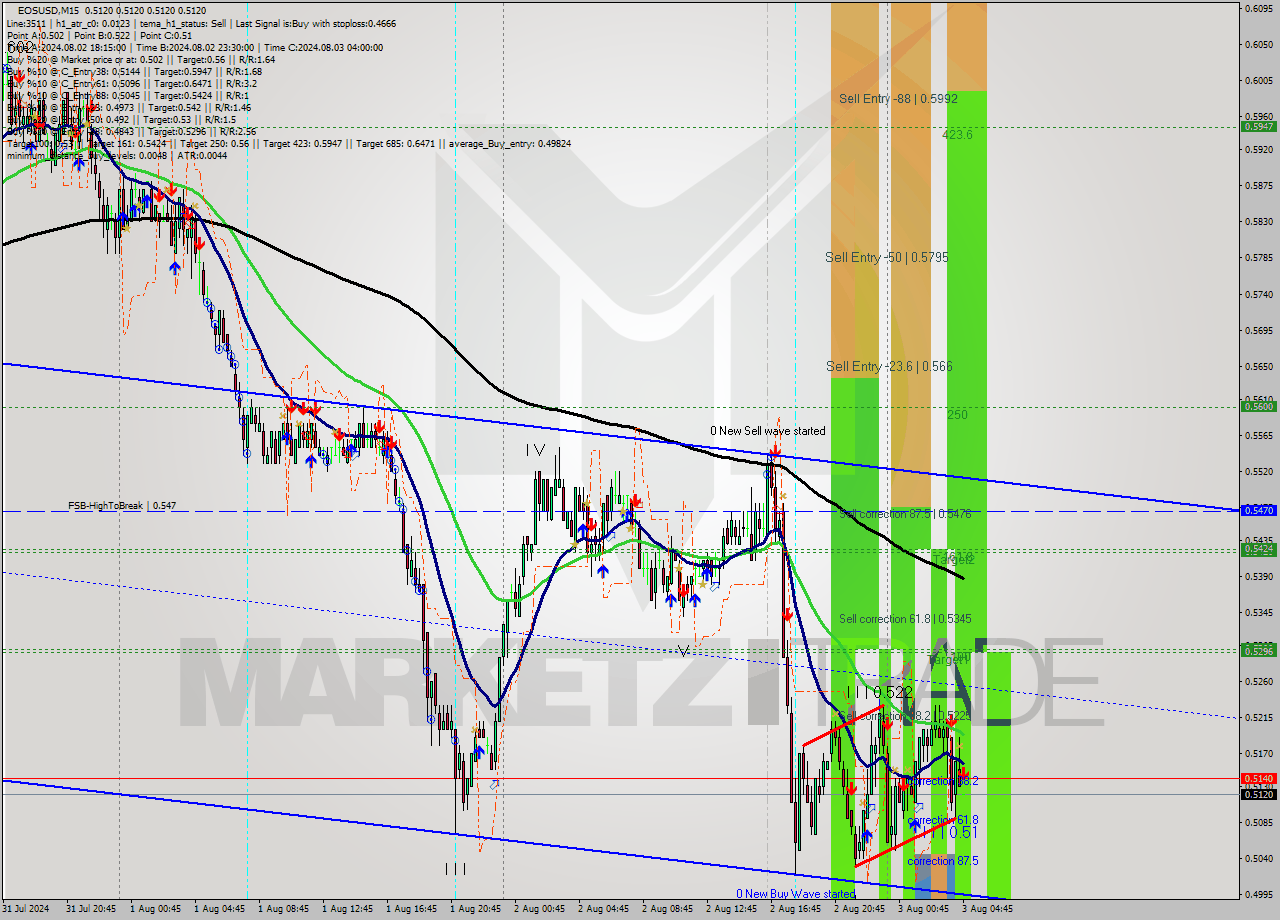Click the 'I I I 0.522' wave label
This screenshot has height=920, width=1280.
pyautogui.click(x=879, y=692)
